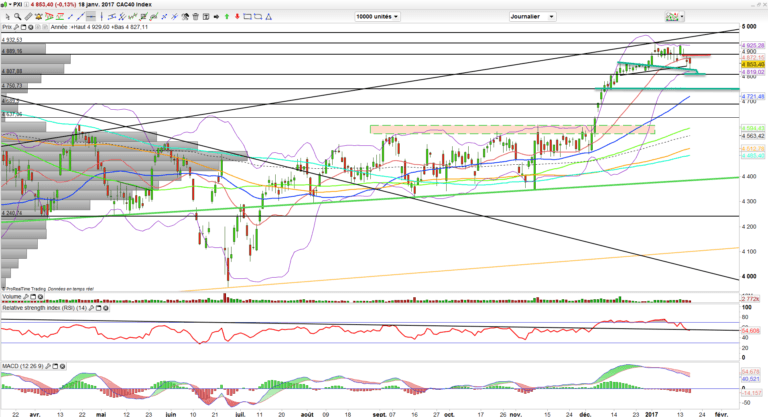Close the Prix panel with the x
768x417 pixels.
tap(29, 29)
